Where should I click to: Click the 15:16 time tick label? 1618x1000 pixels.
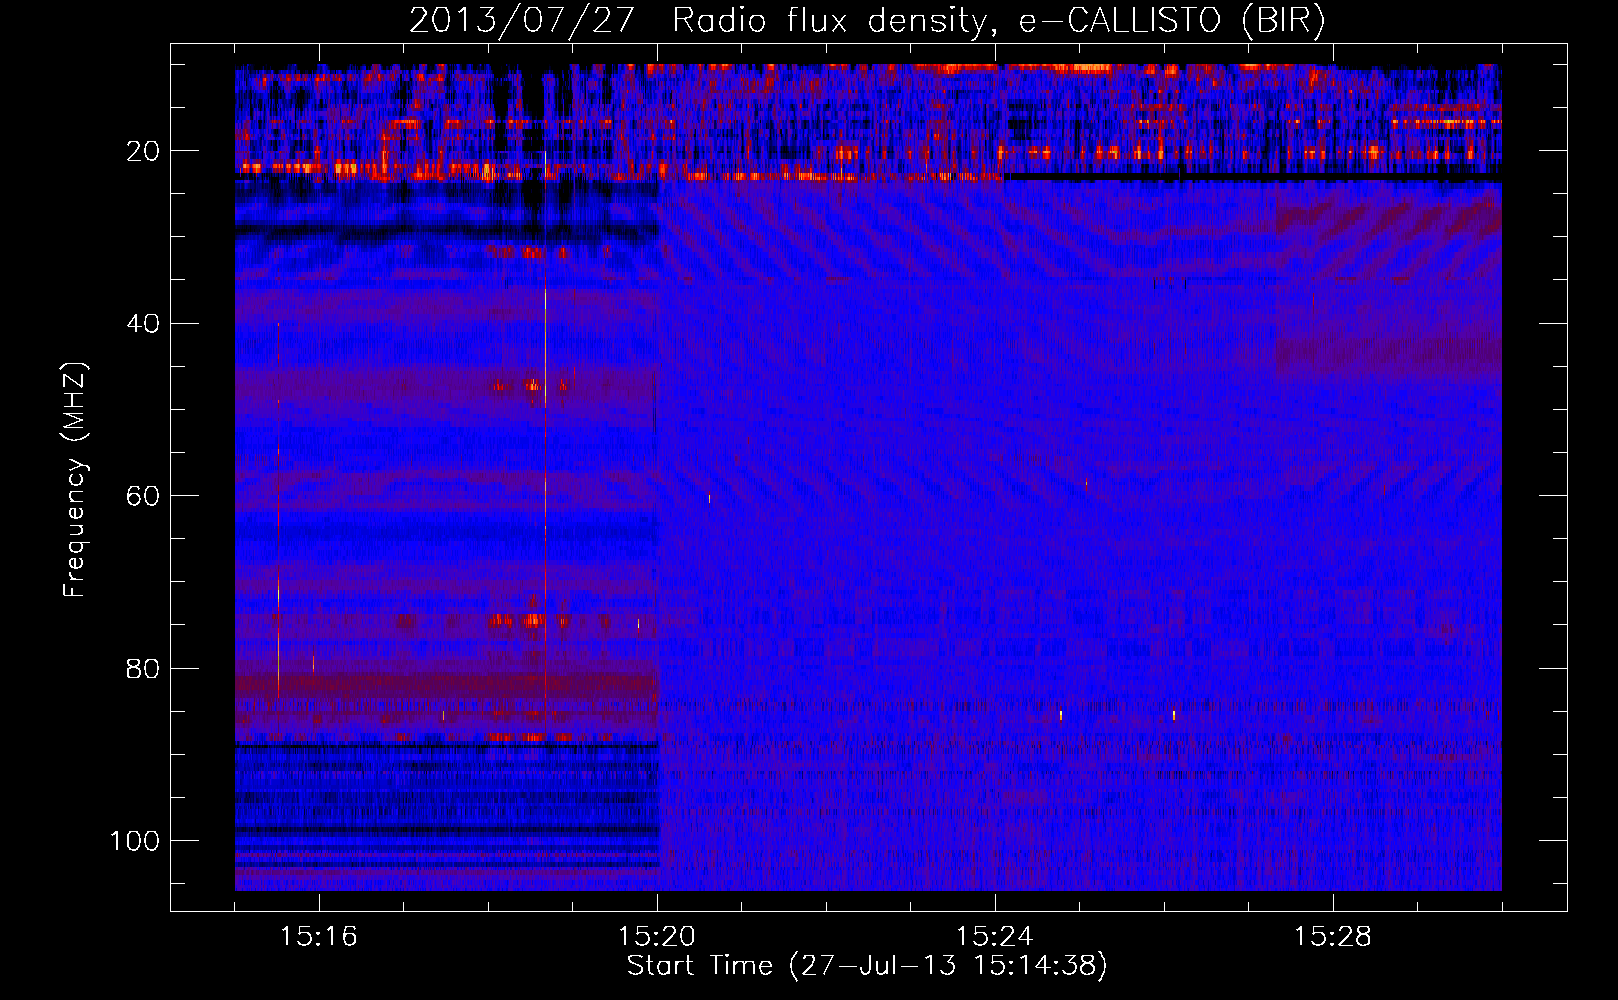[x=319, y=937]
